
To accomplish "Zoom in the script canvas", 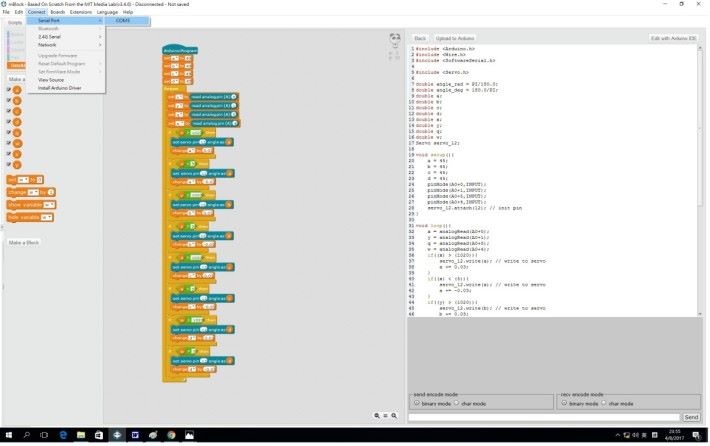I will pyautogui.click(x=394, y=416).
